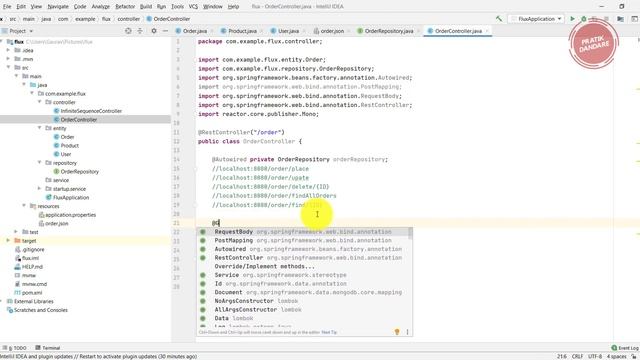Open the Refactor menu
Viewport: 640px width, 360px height.
click(125, 7)
